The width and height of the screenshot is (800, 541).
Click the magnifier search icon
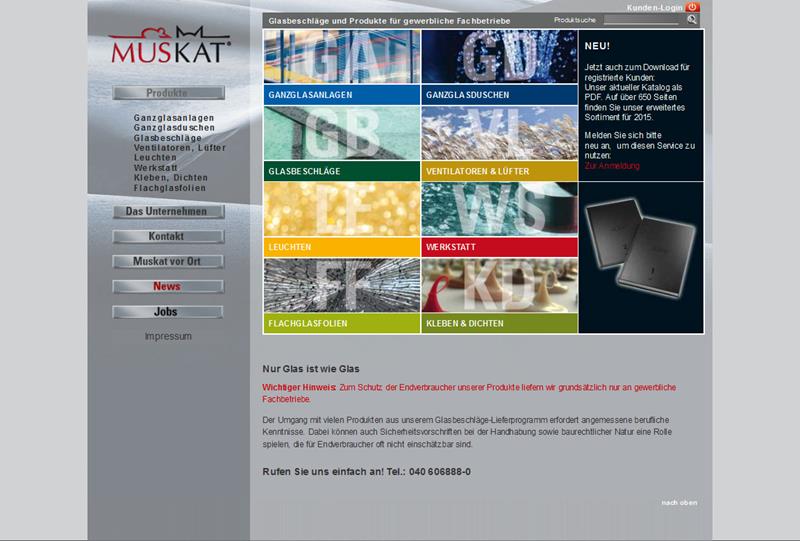pos(692,20)
